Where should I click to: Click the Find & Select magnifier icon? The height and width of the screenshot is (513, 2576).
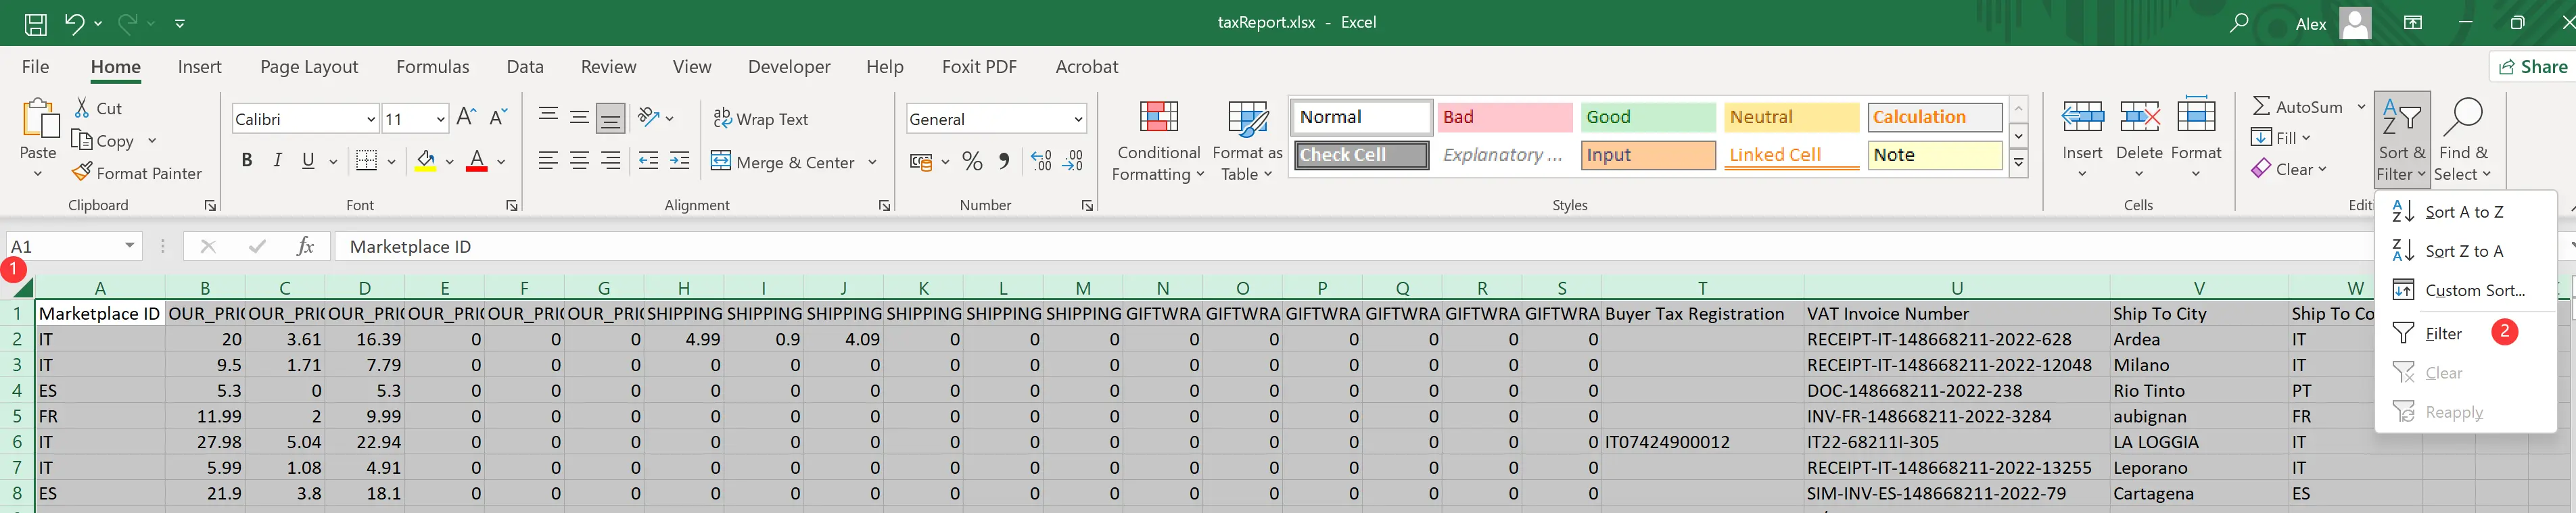click(2461, 118)
